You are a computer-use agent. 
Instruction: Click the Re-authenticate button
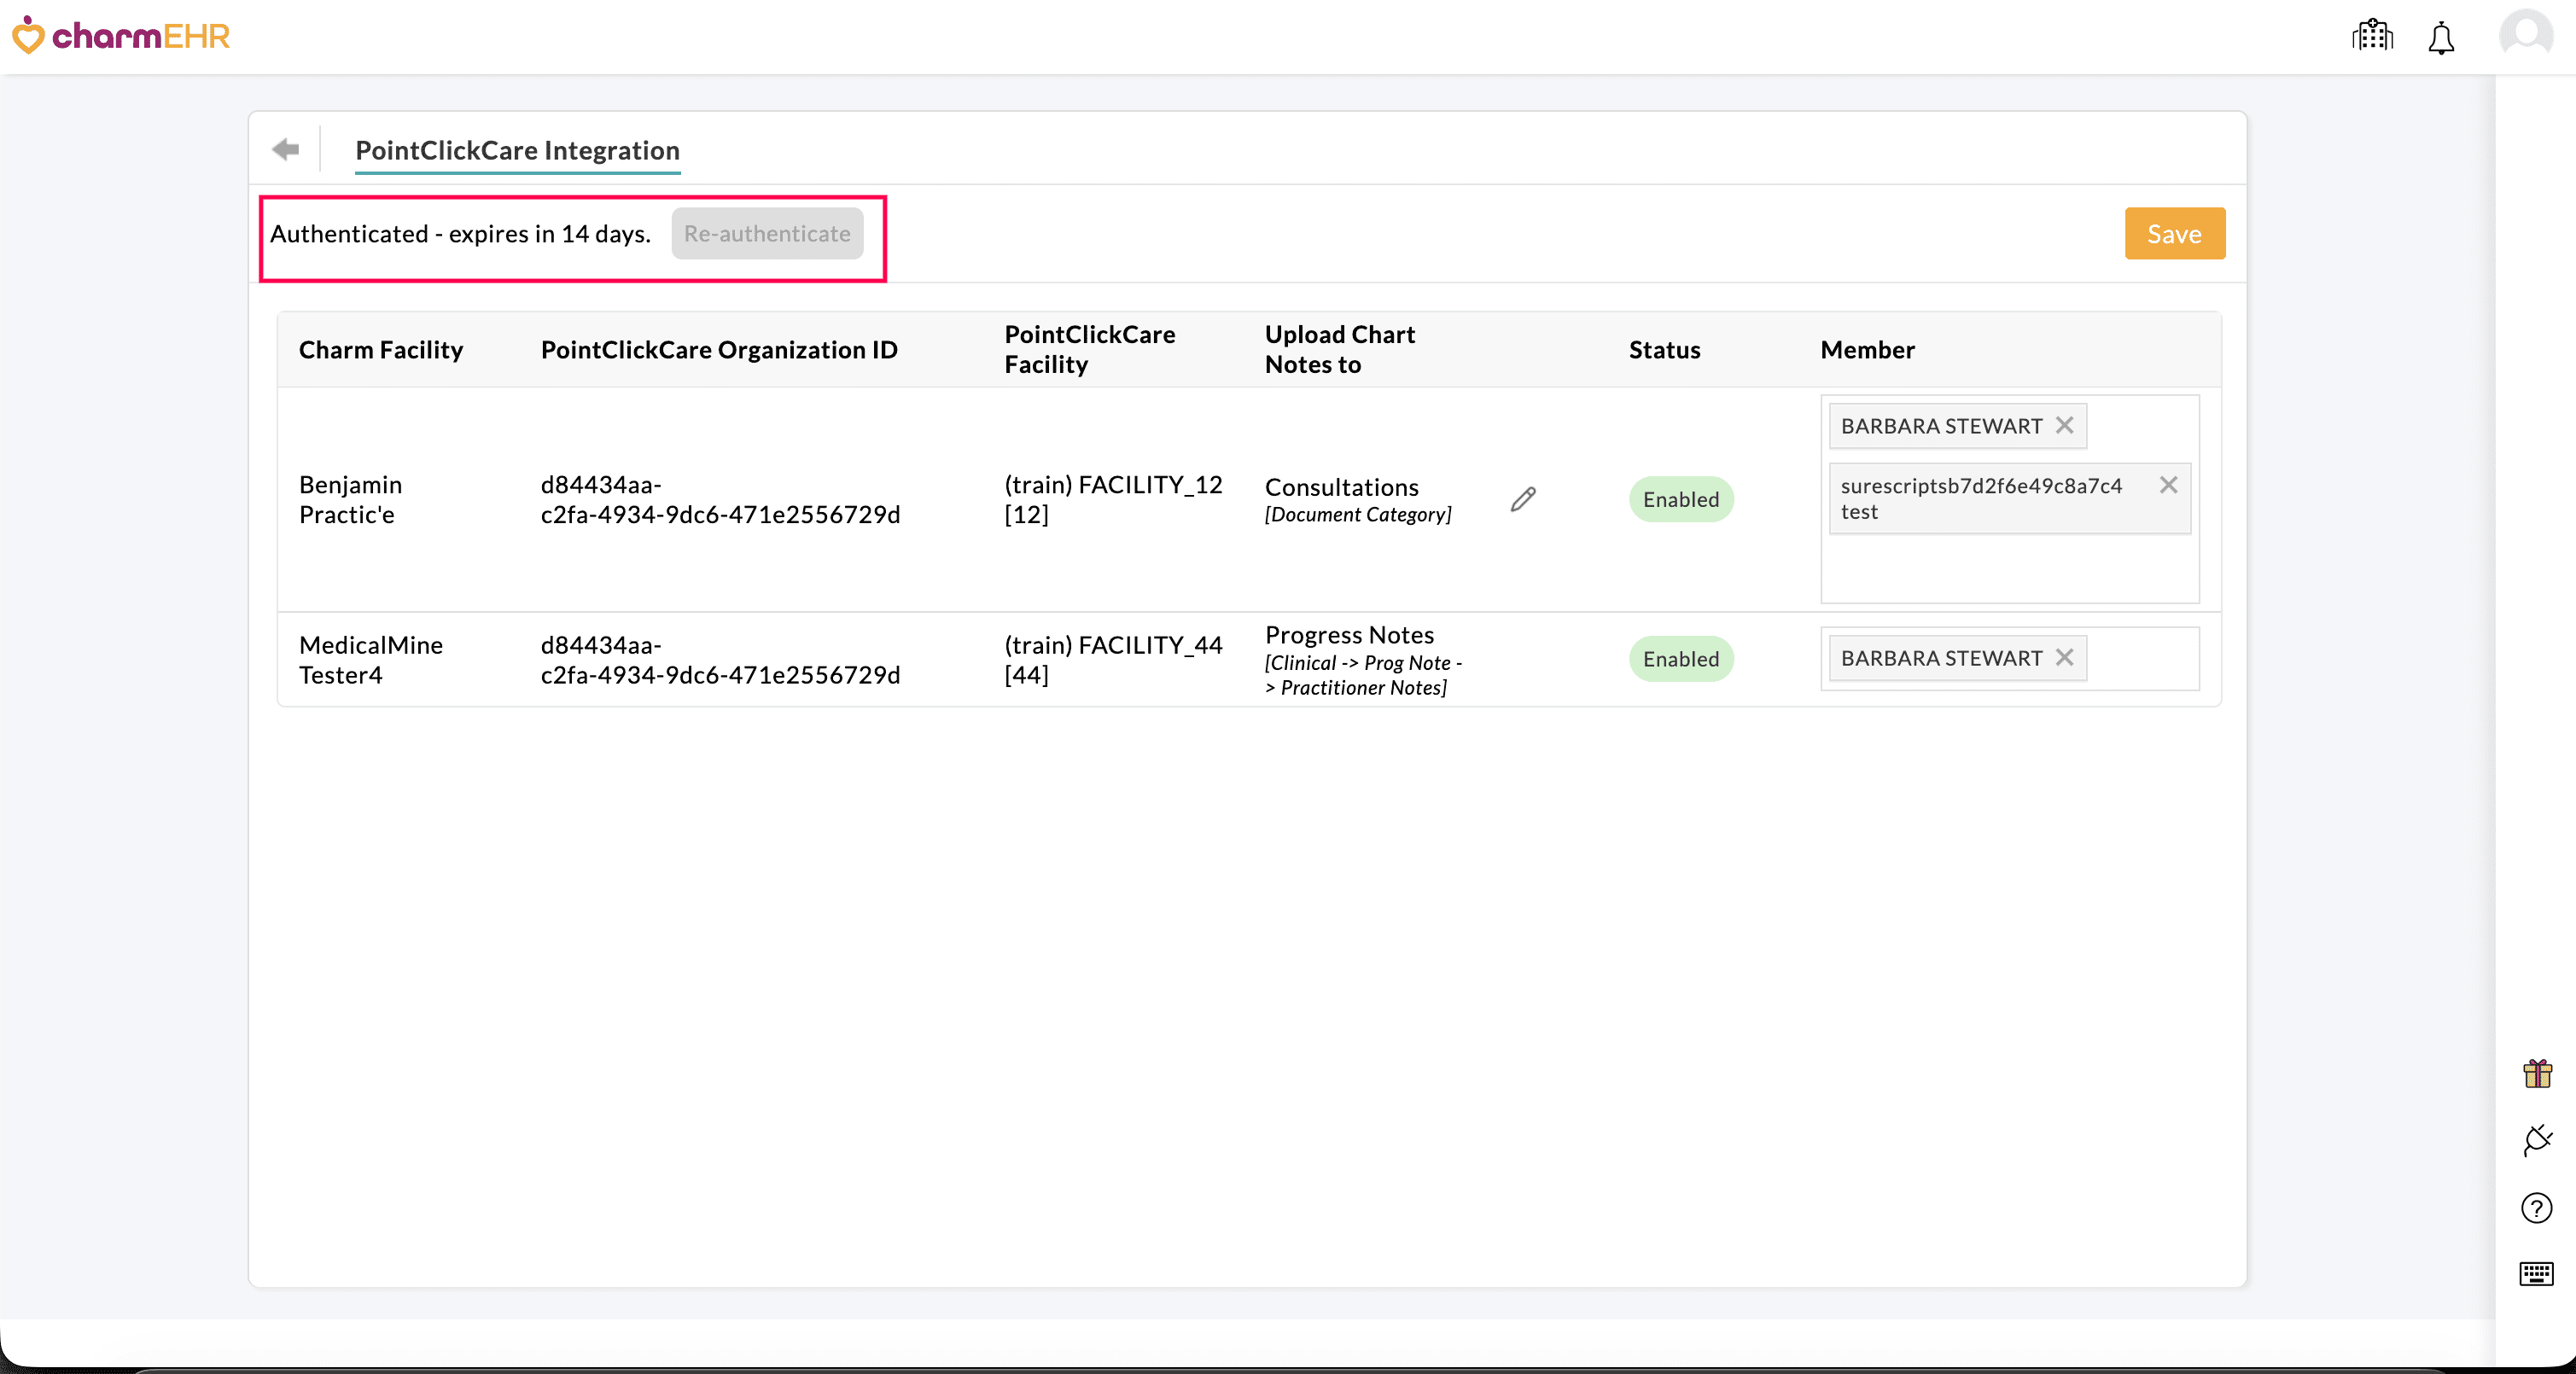[x=767, y=233]
